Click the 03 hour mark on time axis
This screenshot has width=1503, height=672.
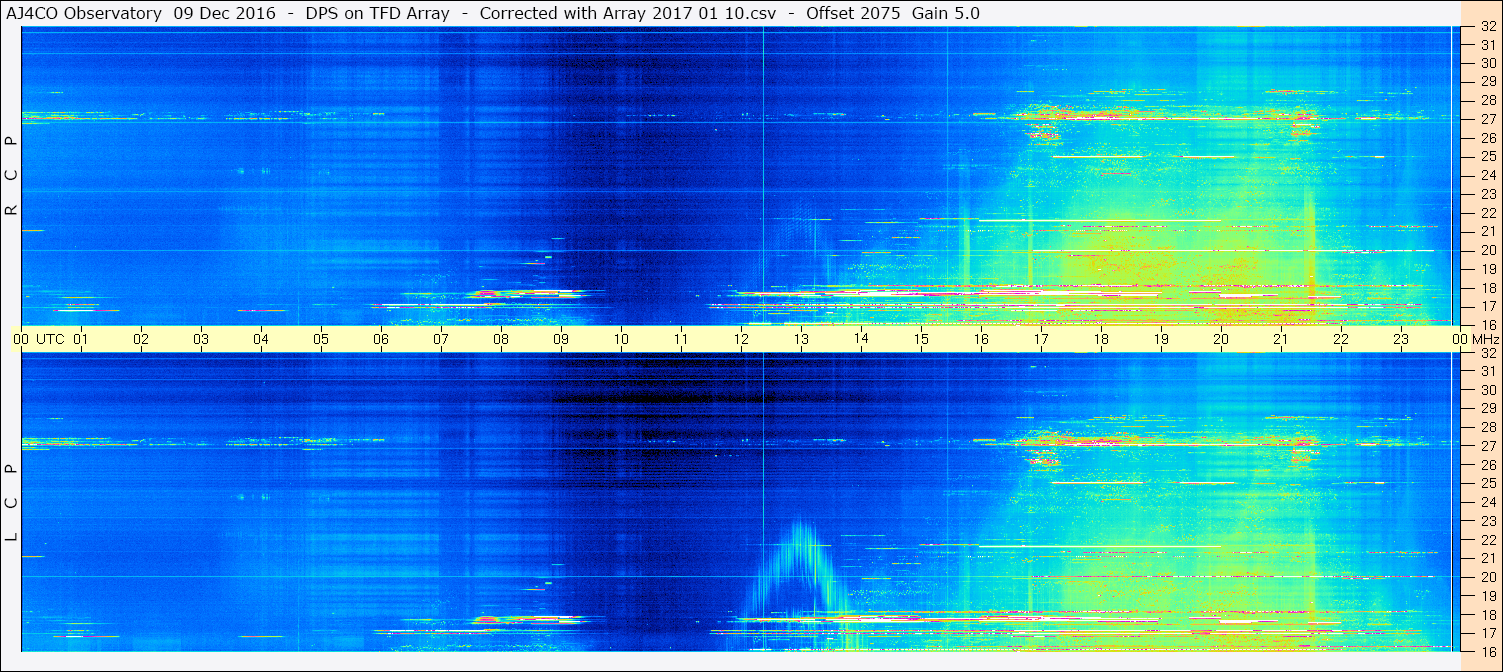pos(201,339)
